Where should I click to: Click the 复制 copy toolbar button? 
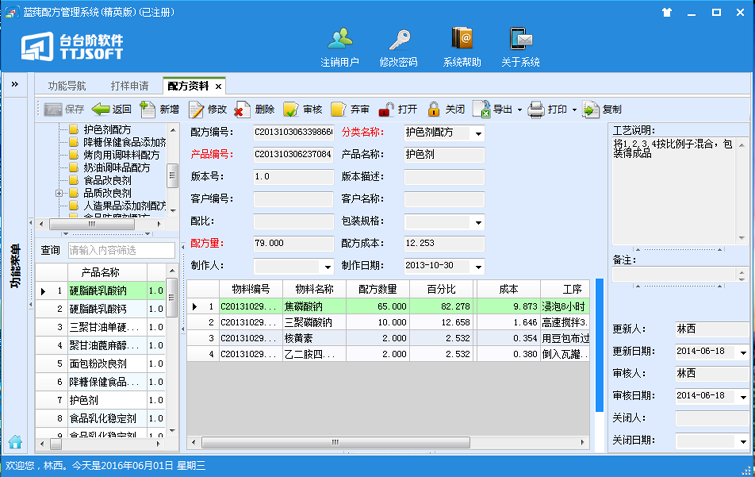(602, 110)
